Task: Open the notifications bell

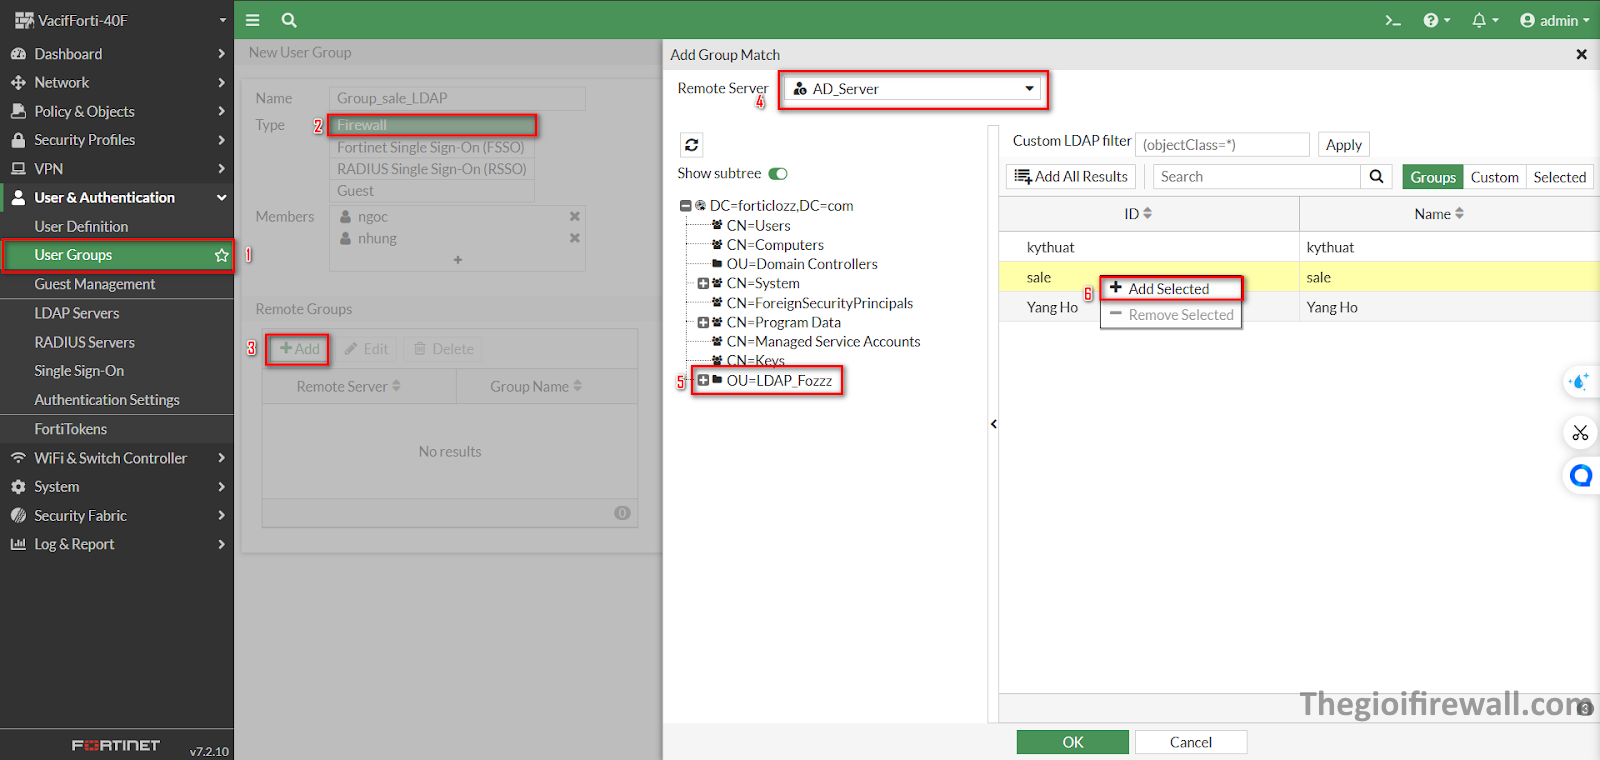Action: coord(1484,20)
